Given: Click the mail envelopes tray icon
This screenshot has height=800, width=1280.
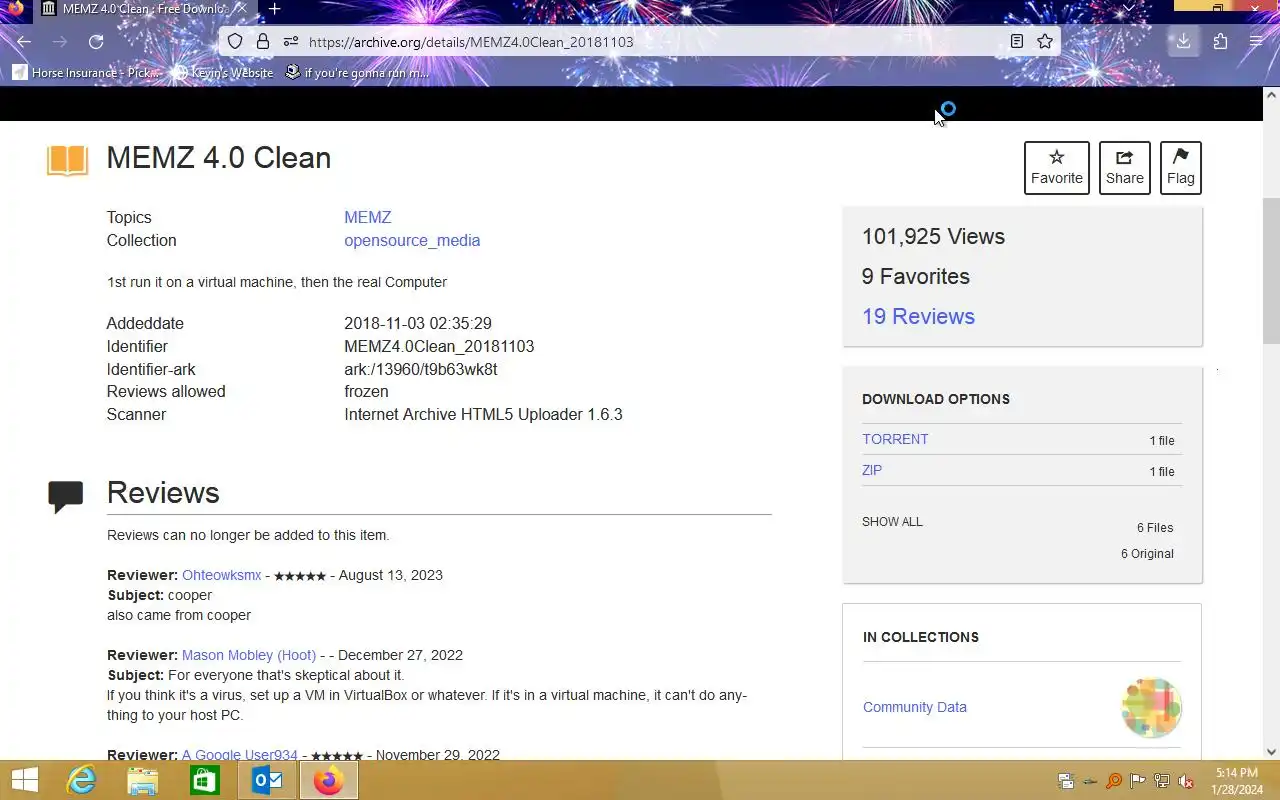Looking at the screenshot, I should pyautogui.click(x=1066, y=781).
